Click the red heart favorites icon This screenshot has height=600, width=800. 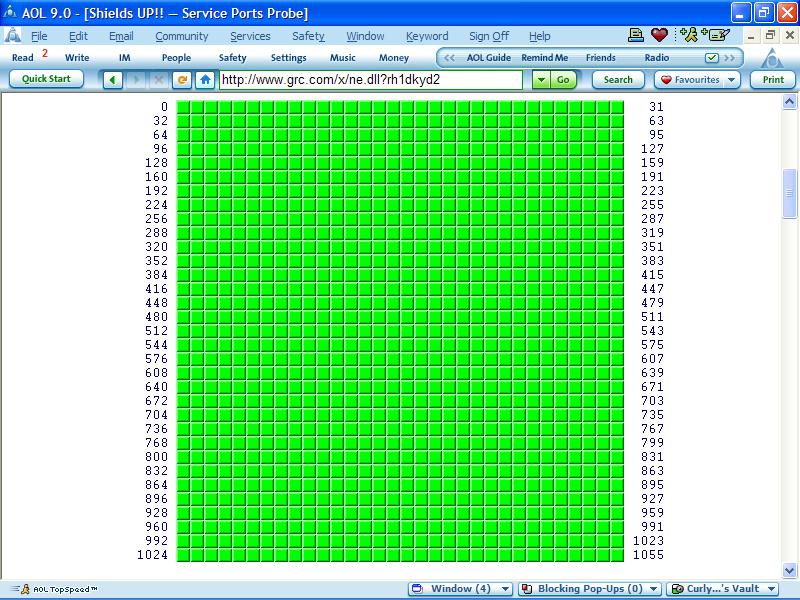tap(659, 35)
